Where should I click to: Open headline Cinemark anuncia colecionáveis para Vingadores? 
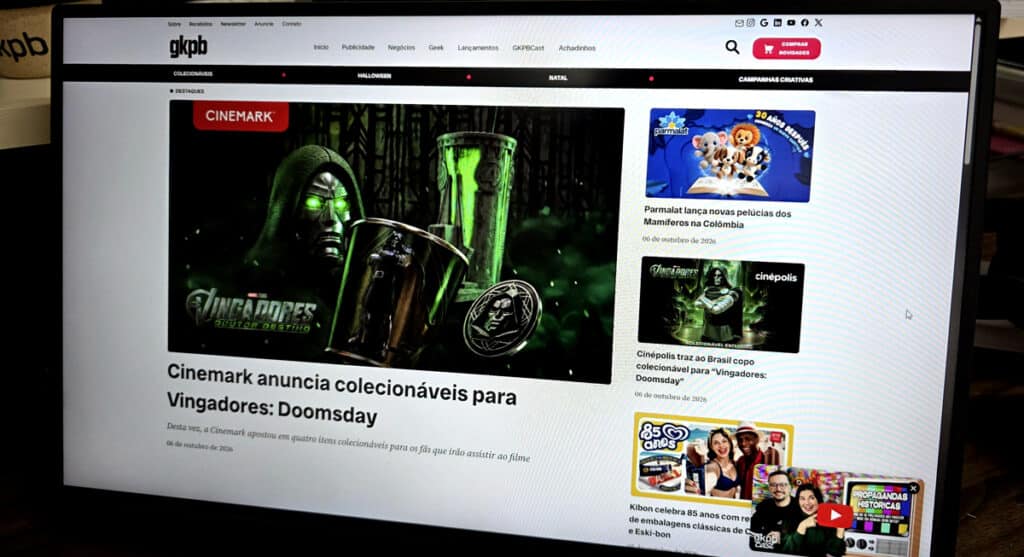(341, 394)
